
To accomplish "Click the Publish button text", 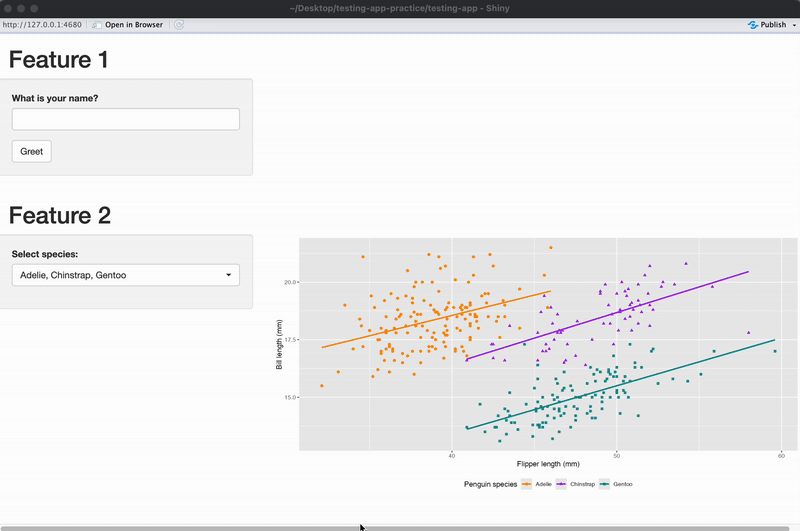I will [773, 24].
